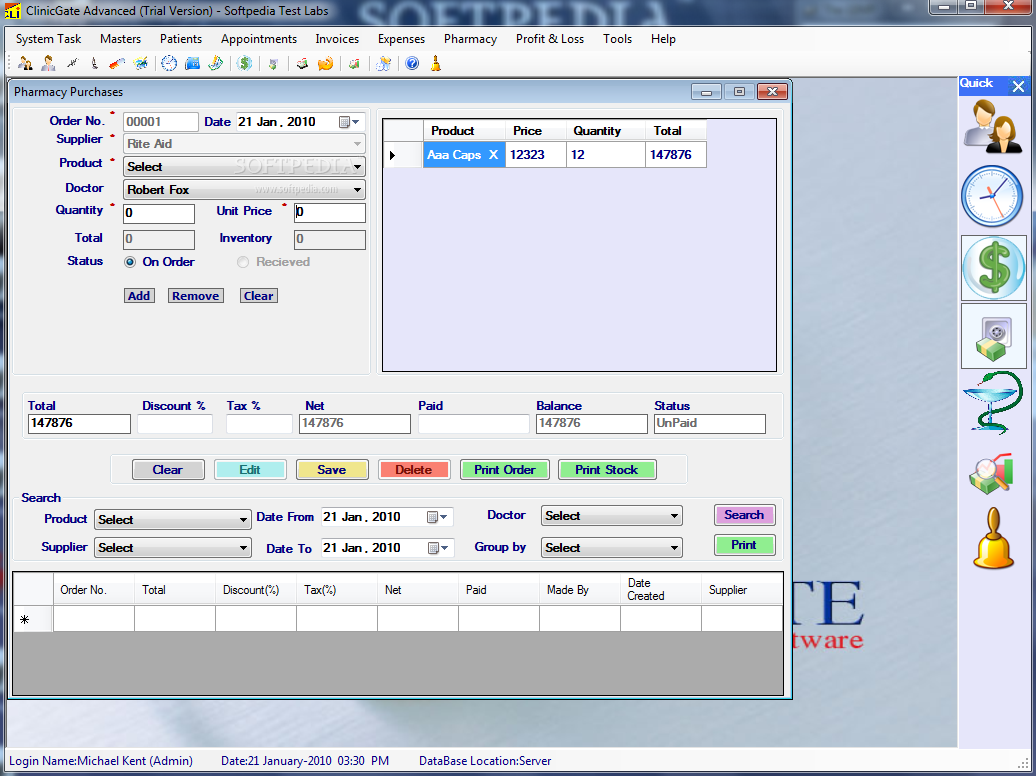Click the Order No. column header
1036x776 pixels.
tap(94, 590)
